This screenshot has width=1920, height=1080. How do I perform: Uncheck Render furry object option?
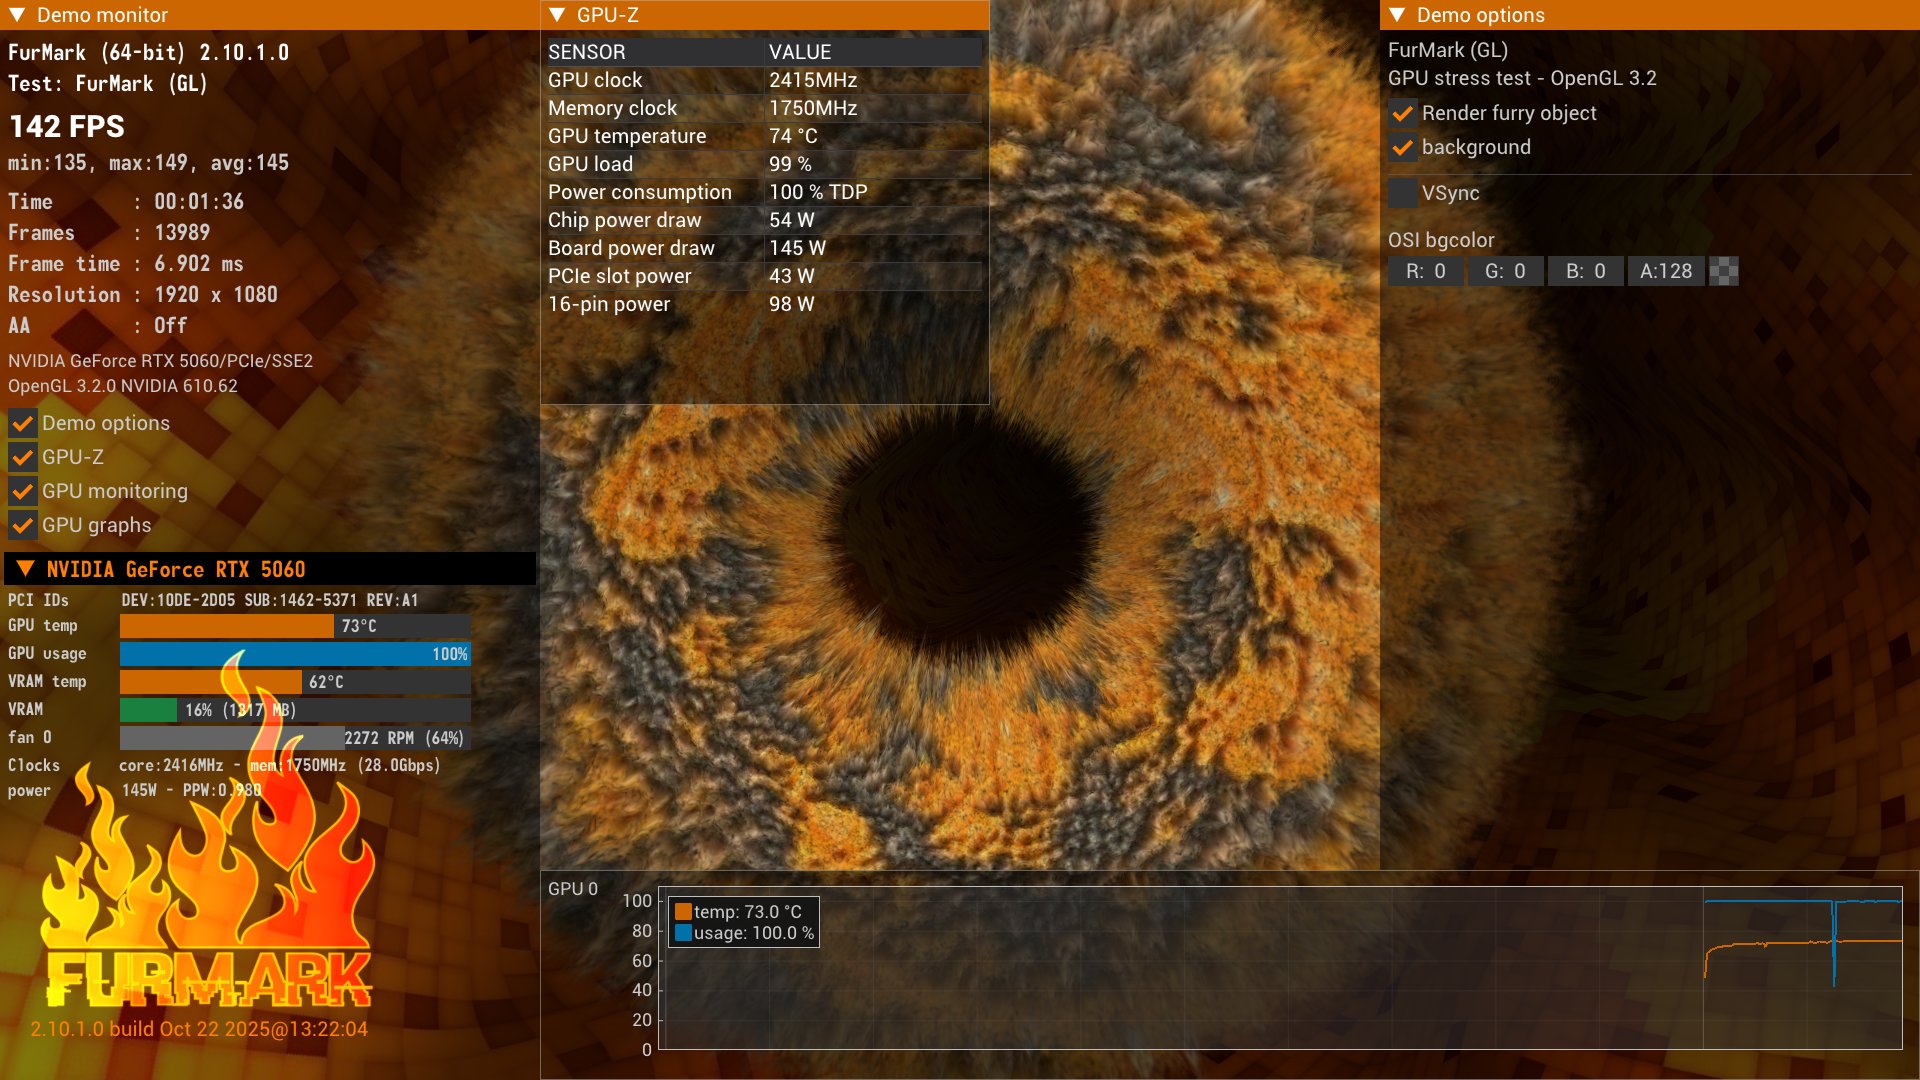tap(1403, 113)
